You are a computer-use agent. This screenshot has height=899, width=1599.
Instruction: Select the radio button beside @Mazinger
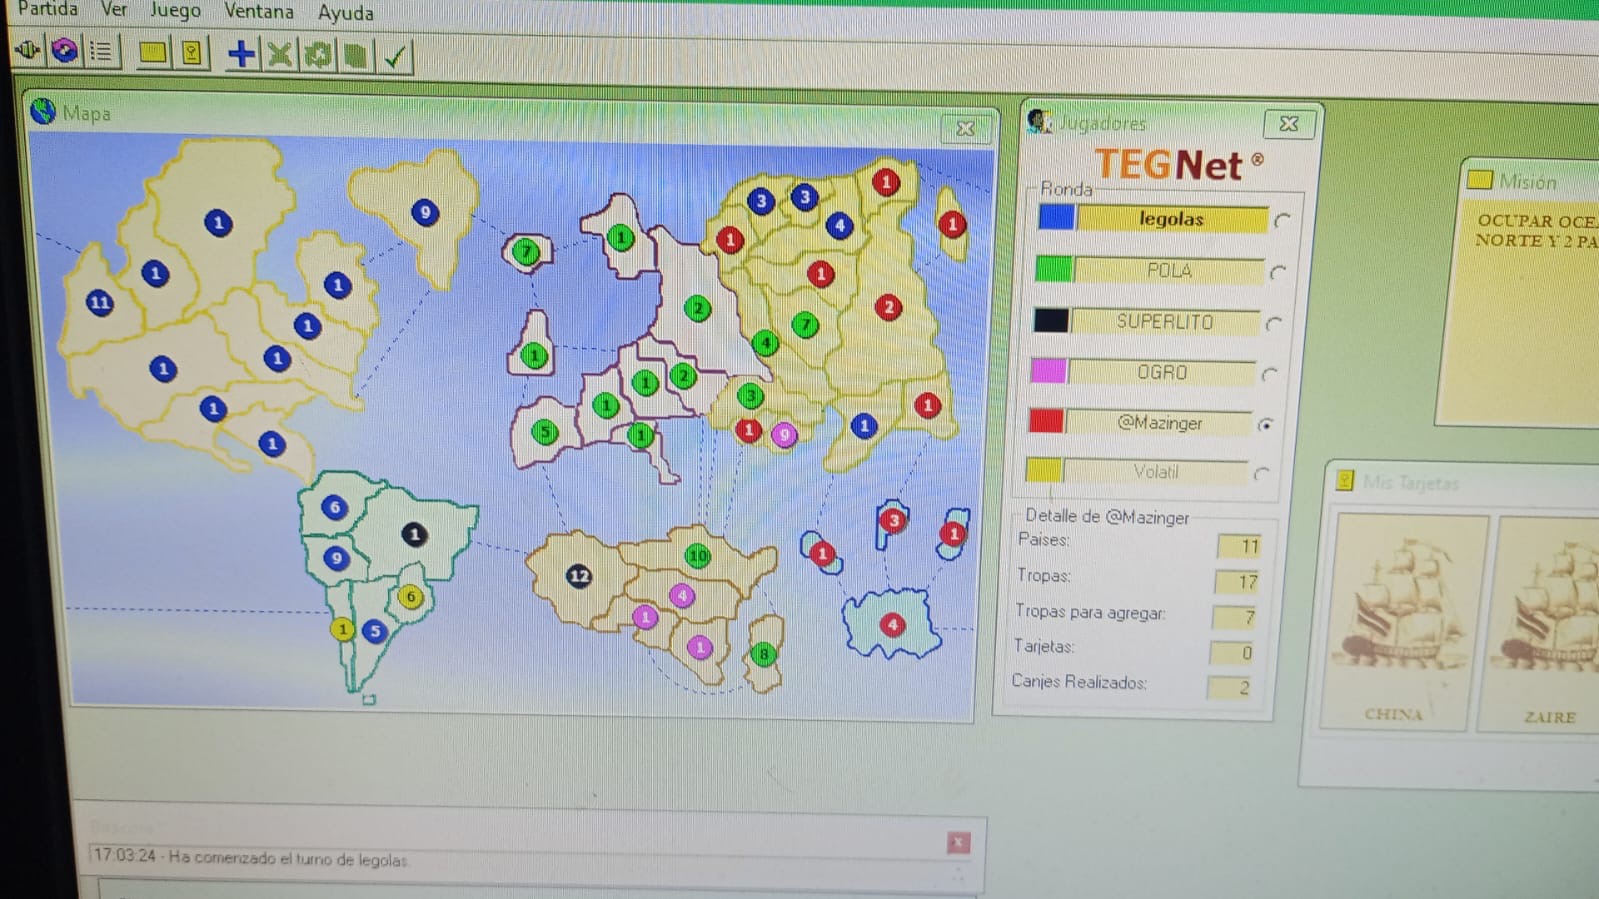[x=1266, y=425]
